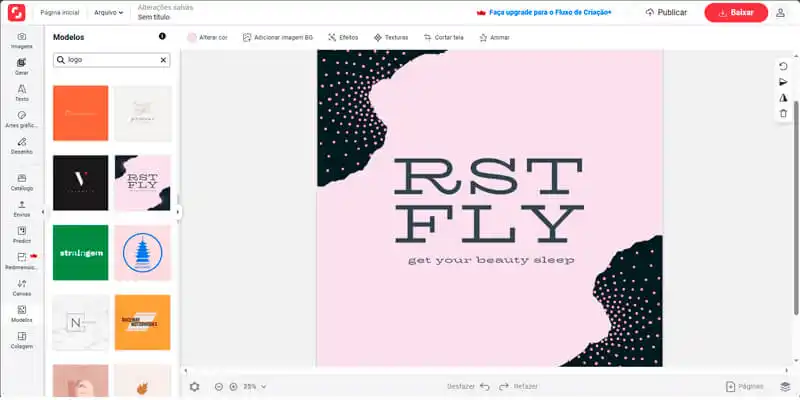
Task: Click the Publicar button
Action: pyautogui.click(x=666, y=13)
